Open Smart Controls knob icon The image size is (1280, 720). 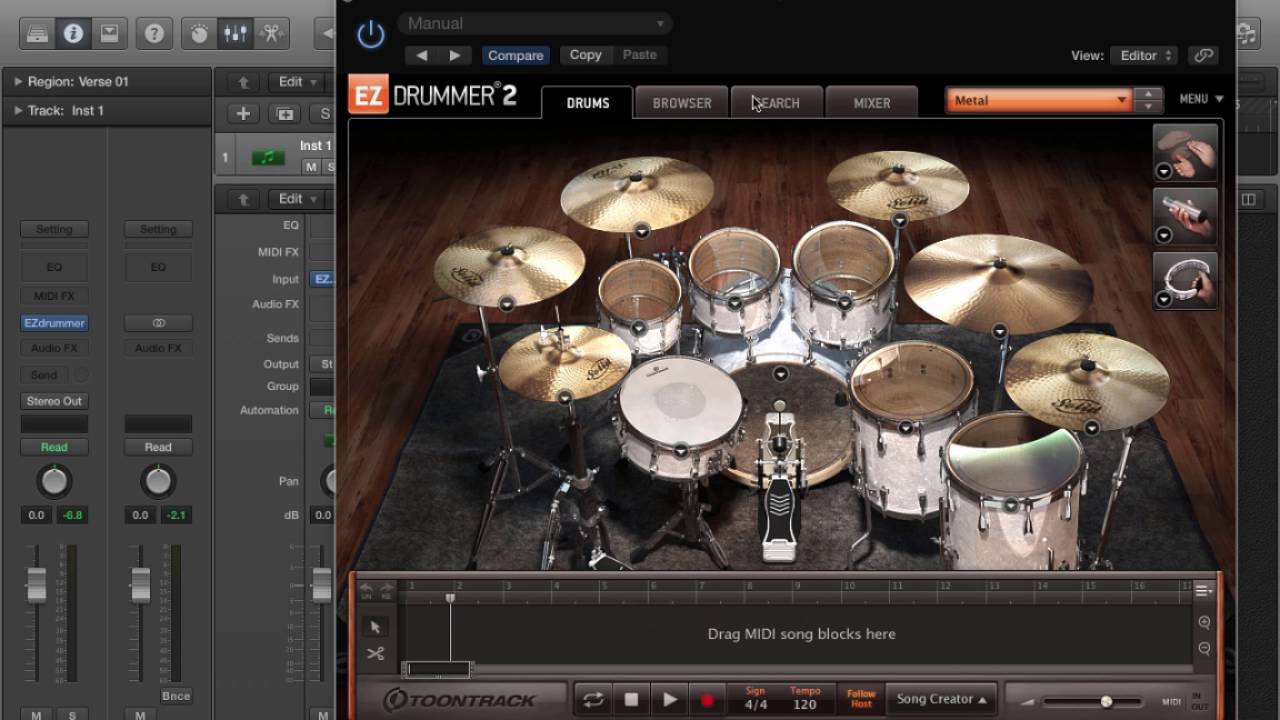pos(199,33)
